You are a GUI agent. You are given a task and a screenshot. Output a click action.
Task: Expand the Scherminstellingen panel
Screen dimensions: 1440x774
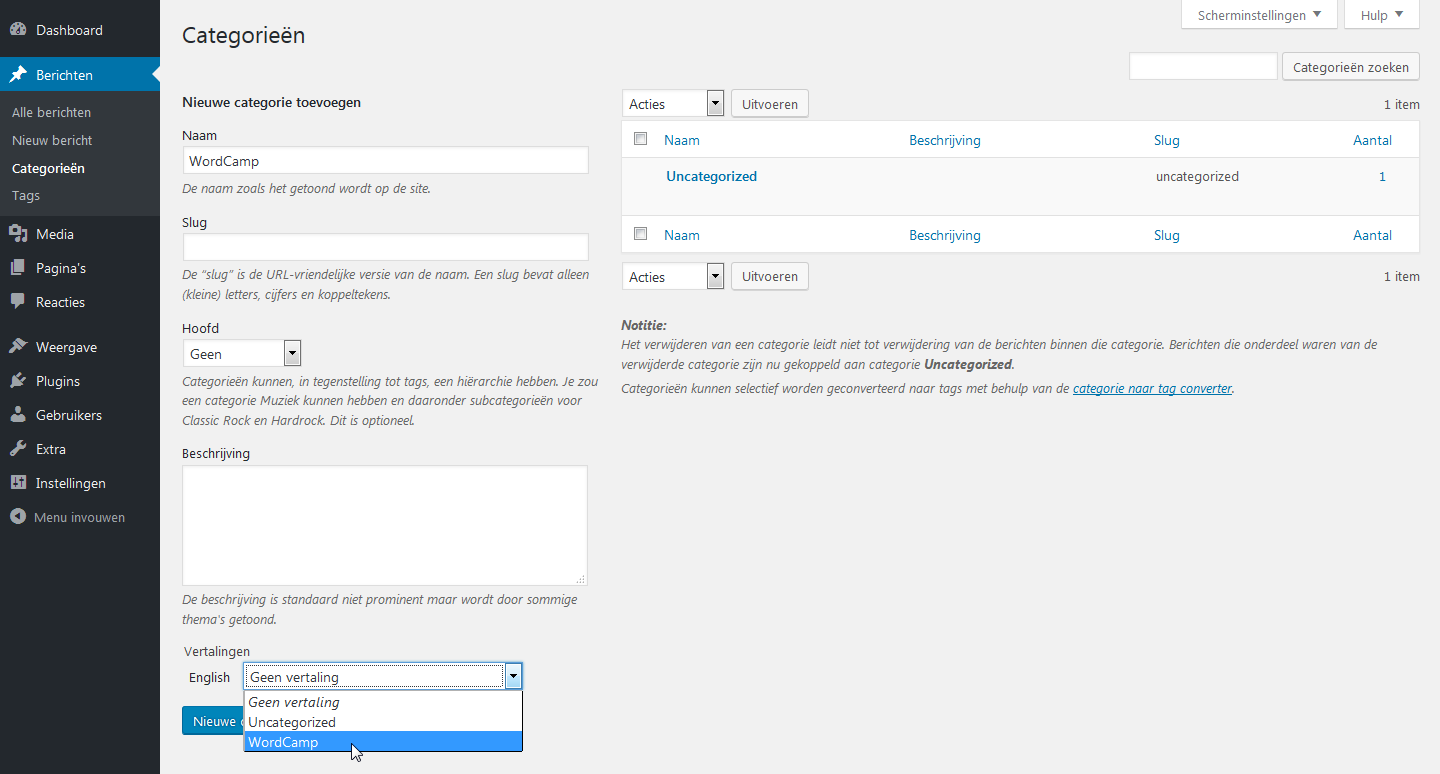pos(1258,15)
